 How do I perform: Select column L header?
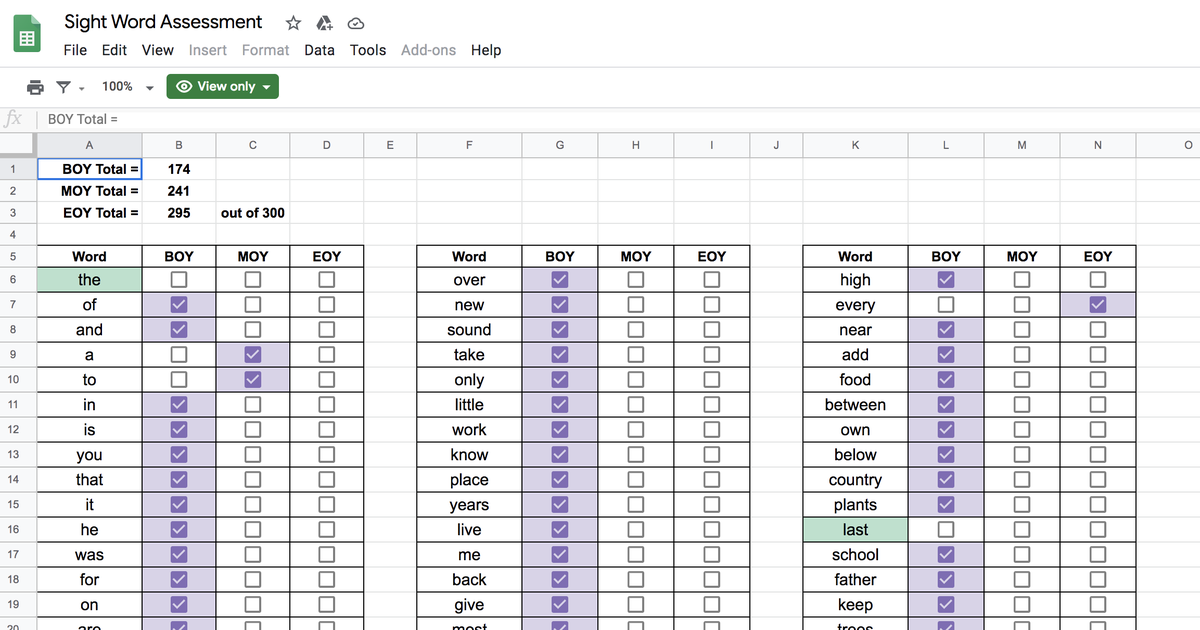(x=945, y=145)
